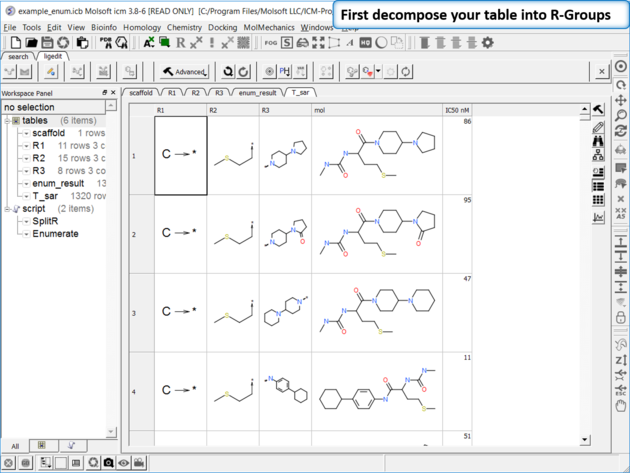Click the Save disk icon
The width and height of the screenshot is (630, 473).
tap(47, 43)
